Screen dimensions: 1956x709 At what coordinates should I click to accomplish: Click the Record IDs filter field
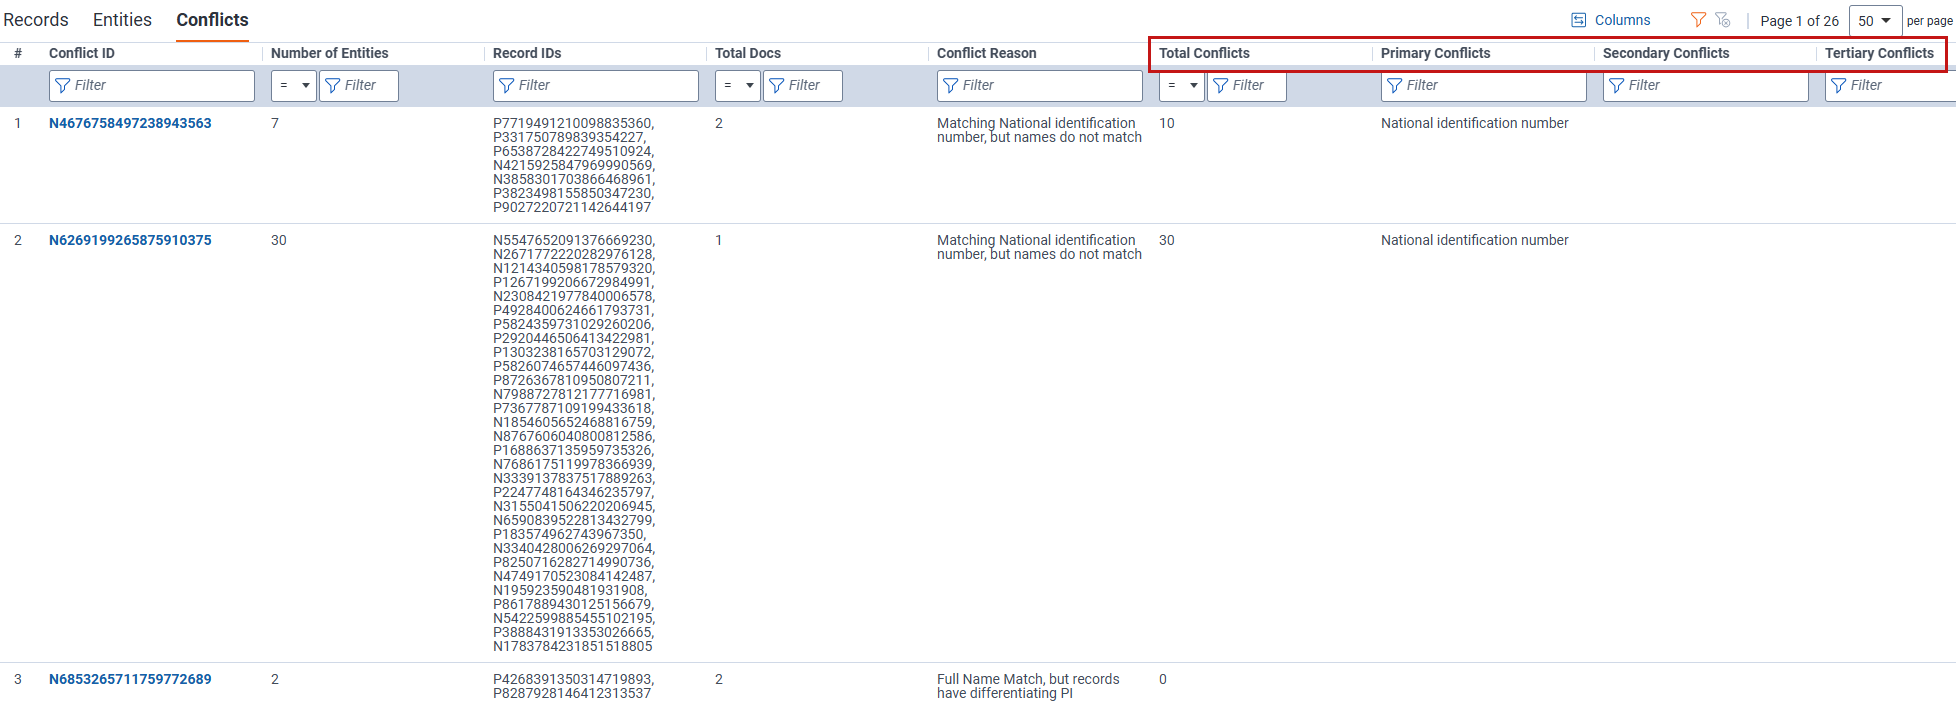596,86
